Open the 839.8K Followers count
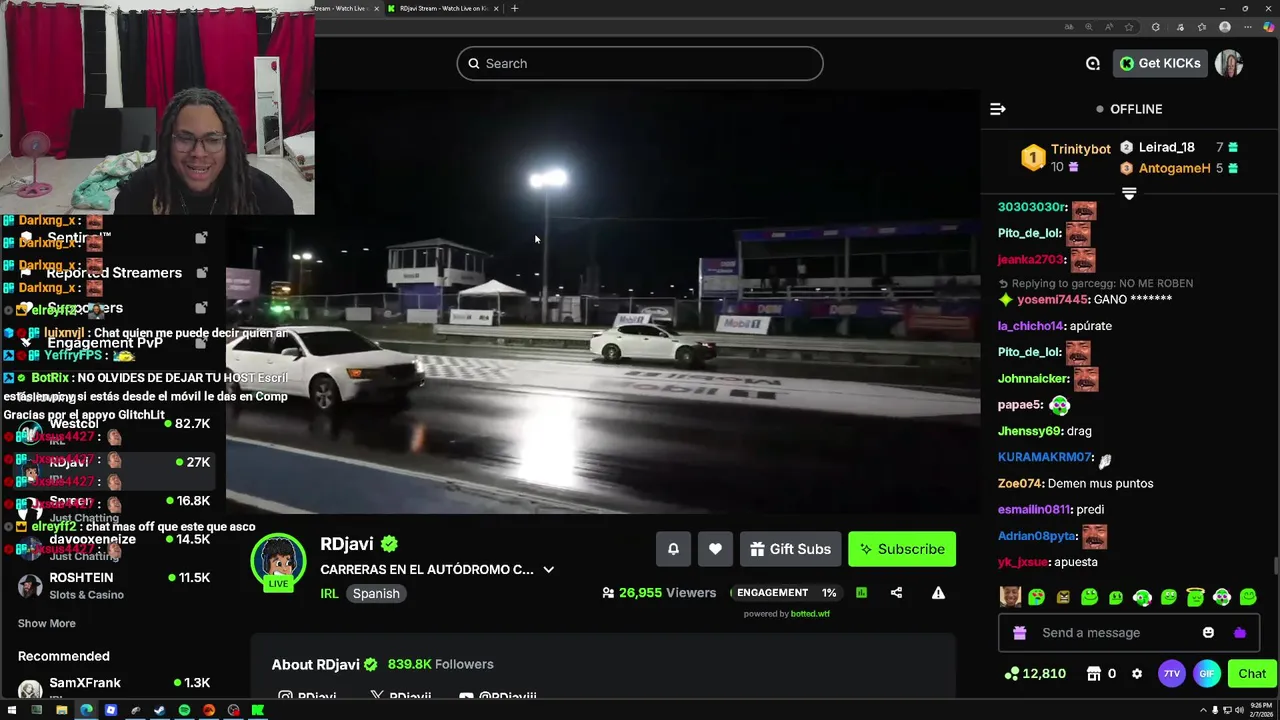The width and height of the screenshot is (1280, 720). (x=440, y=664)
